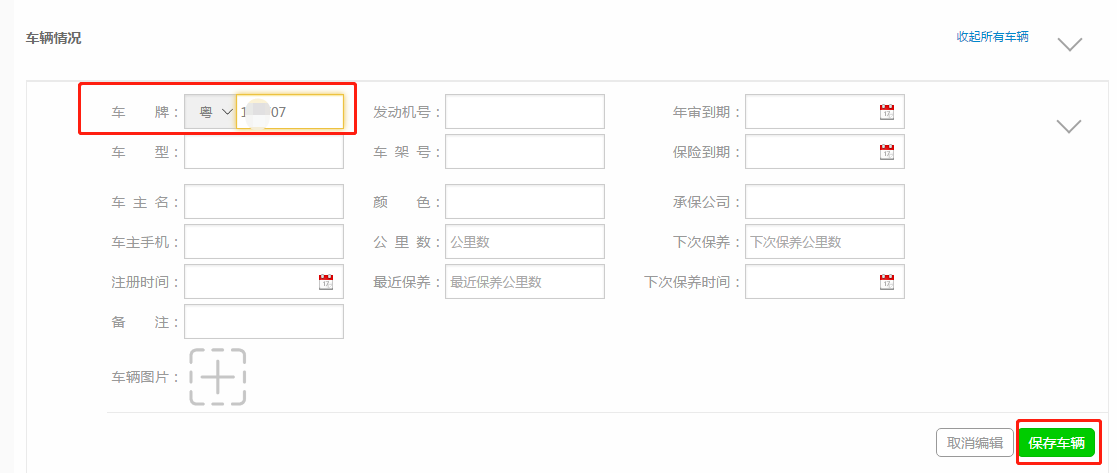Open calendar icon for 保险到期 date
This screenshot has width=1117, height=473.
pyautogui.click(x=886, y=152)
